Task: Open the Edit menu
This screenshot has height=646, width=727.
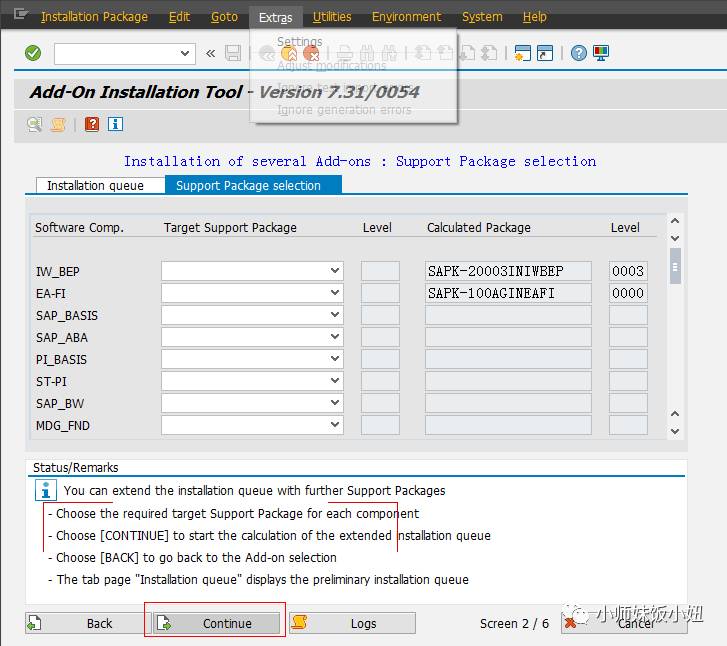Action: coord(179,17)
